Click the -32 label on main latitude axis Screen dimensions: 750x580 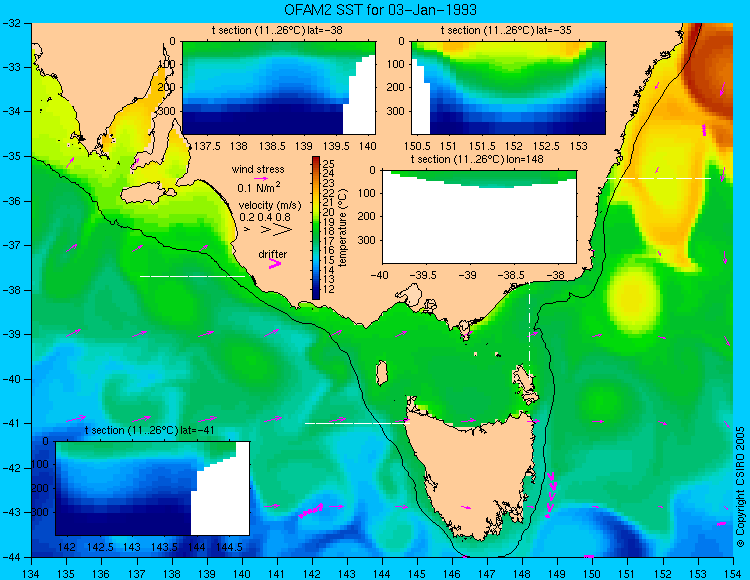point(11,22)
